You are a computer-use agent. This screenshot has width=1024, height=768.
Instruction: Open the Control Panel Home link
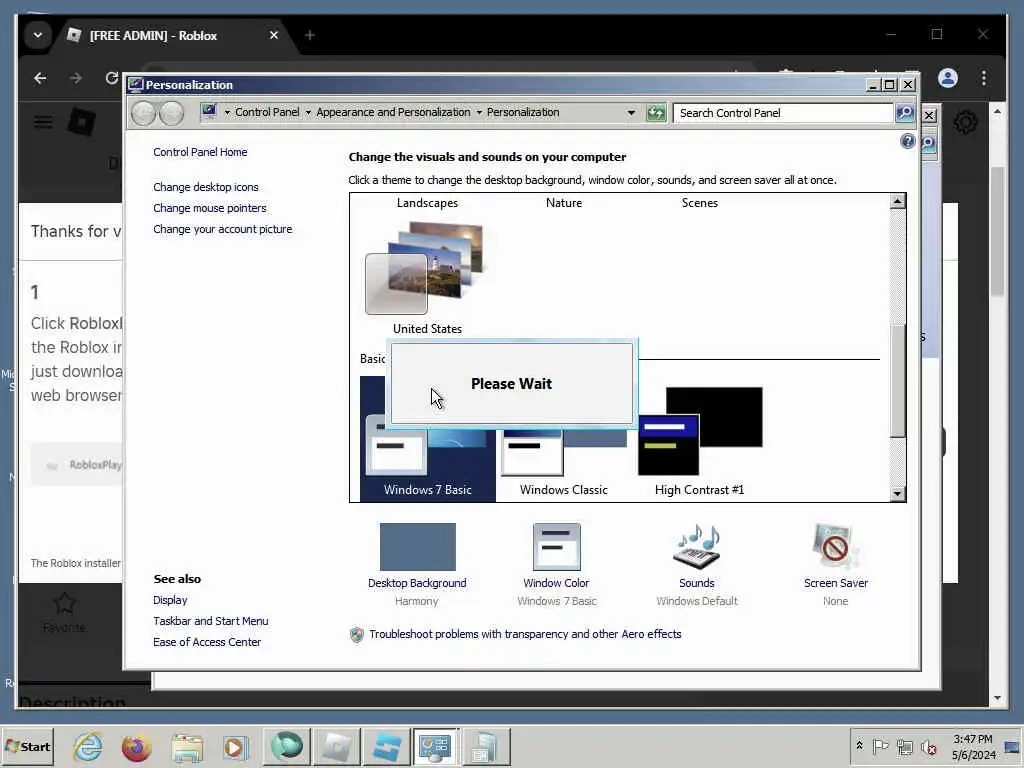[200, 152]
